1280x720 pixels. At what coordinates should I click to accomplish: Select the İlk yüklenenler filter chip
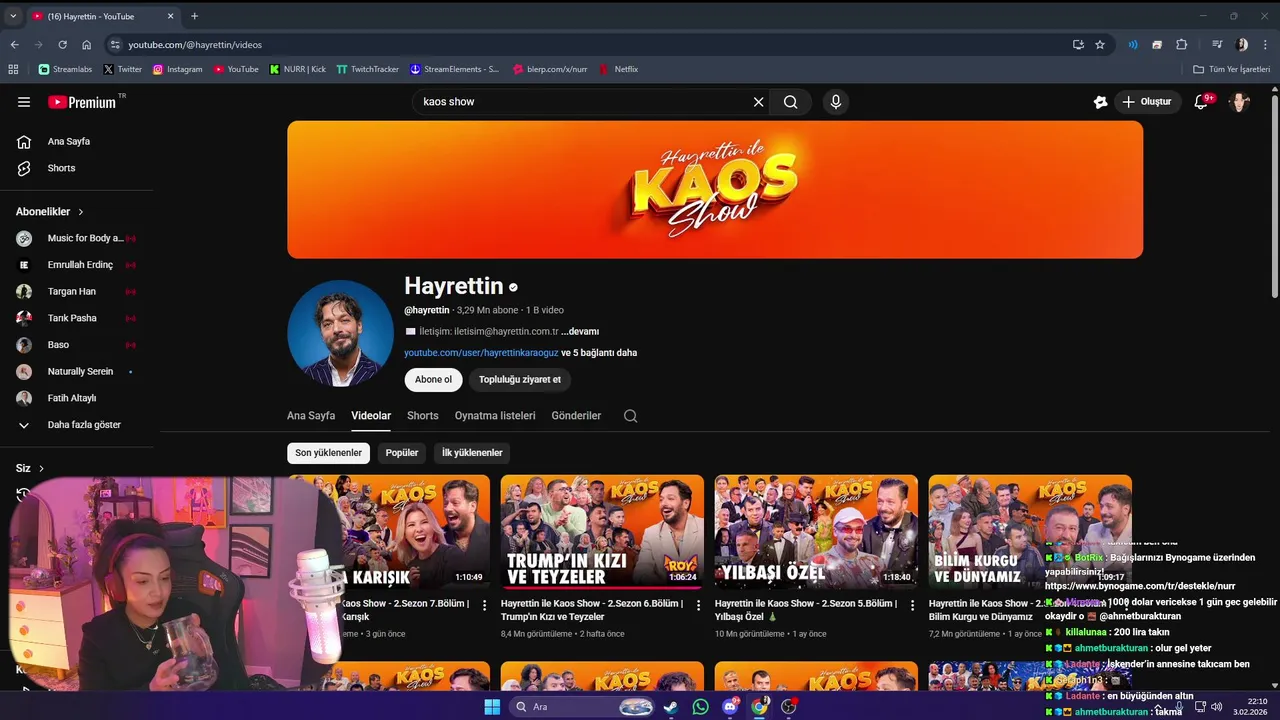pos(472,453)
